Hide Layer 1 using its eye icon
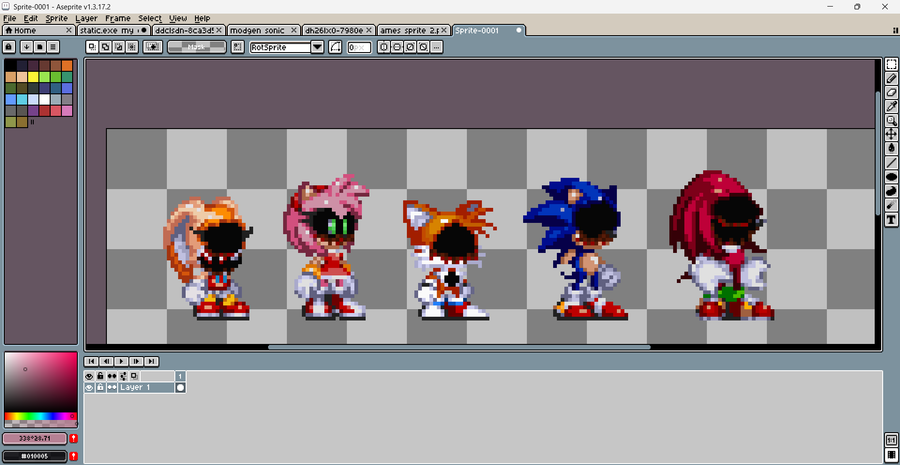The height and width of the screenshot is (465, 900). click(89, 388)
